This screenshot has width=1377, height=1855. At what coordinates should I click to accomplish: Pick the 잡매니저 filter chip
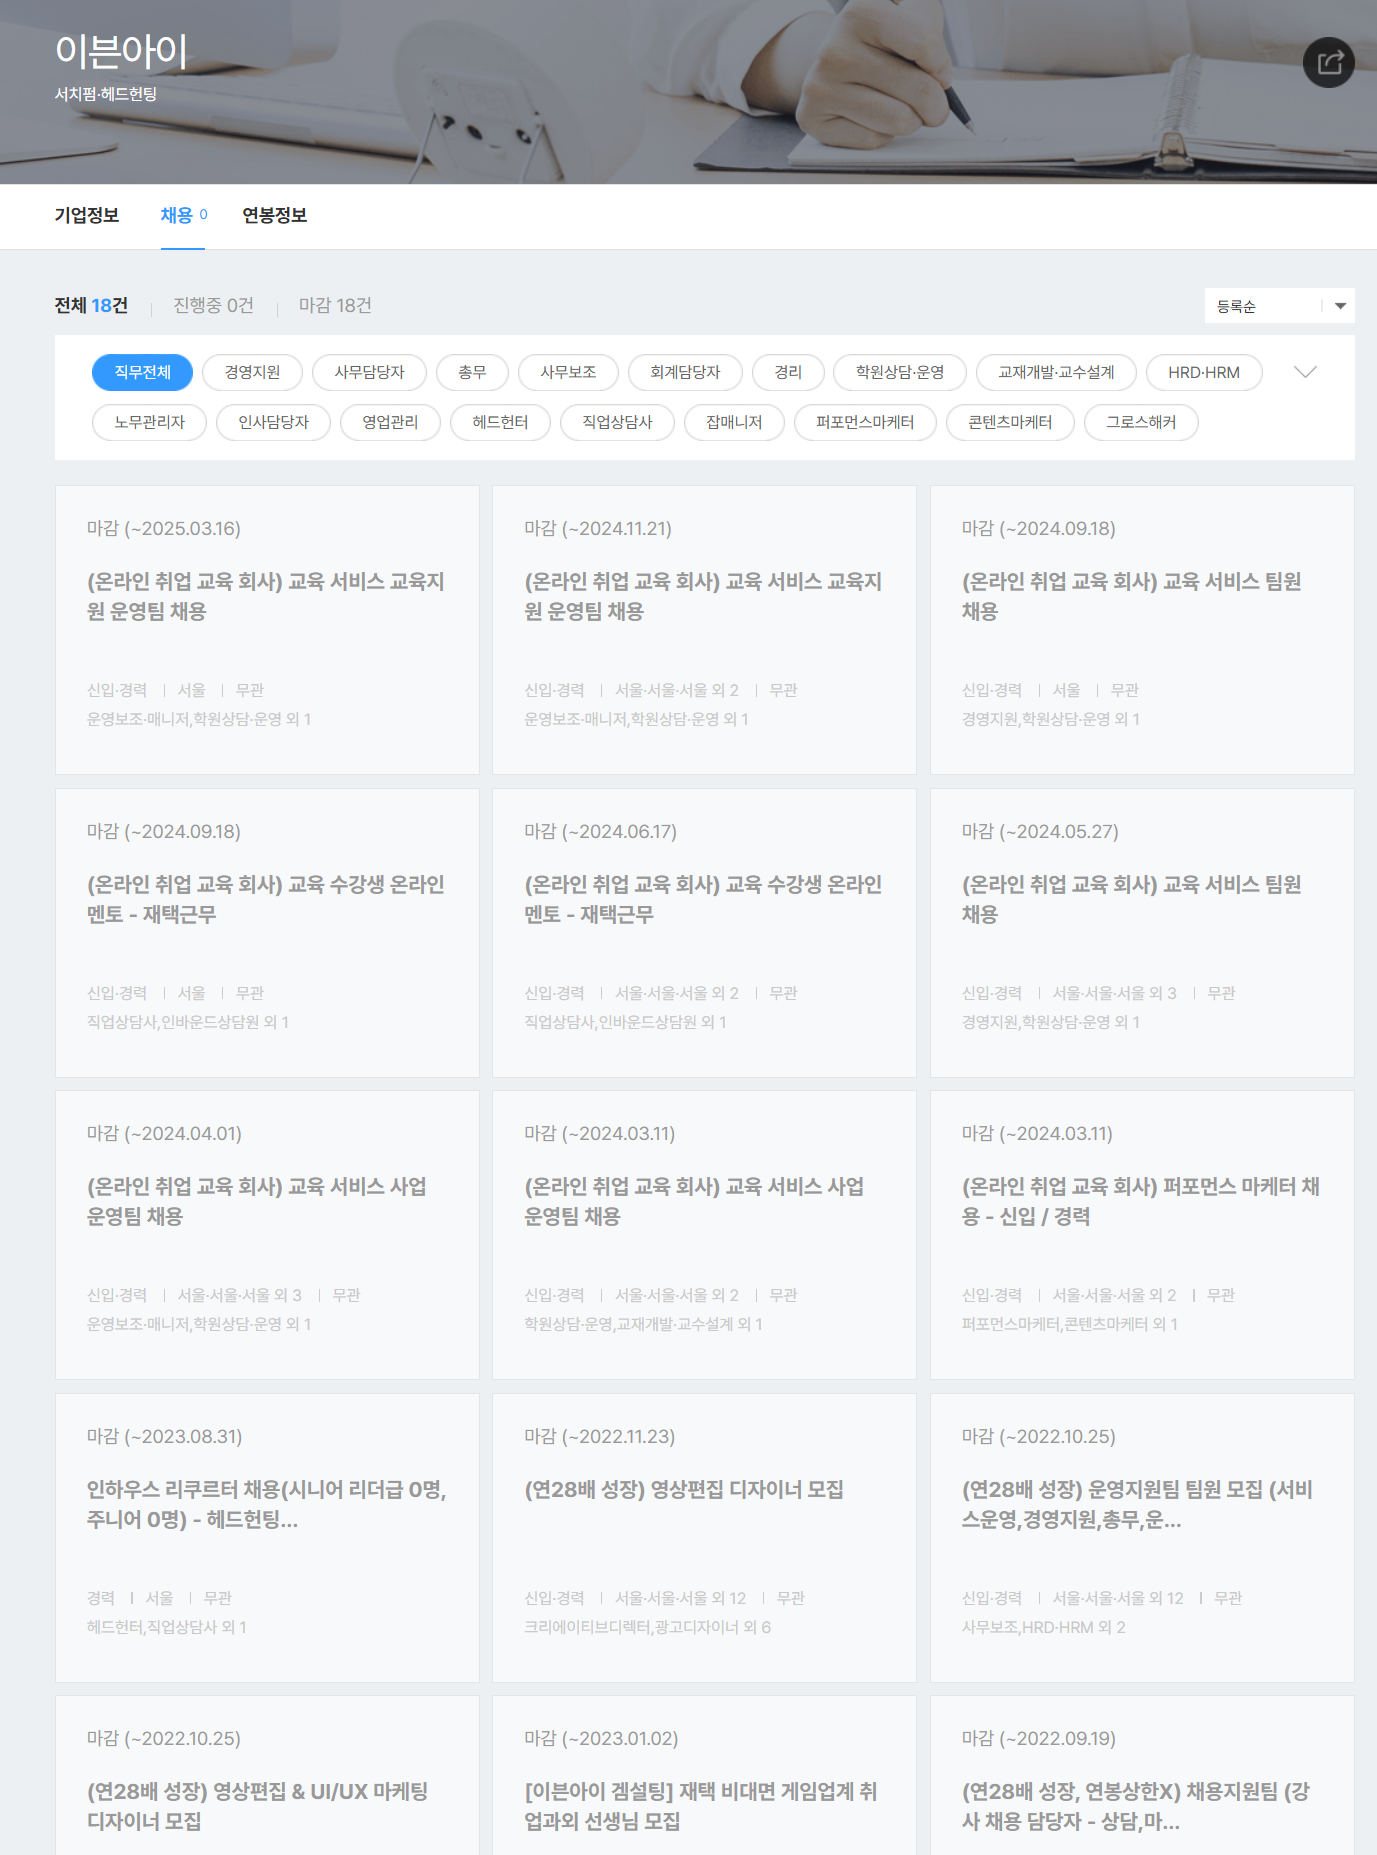[734, 422]
